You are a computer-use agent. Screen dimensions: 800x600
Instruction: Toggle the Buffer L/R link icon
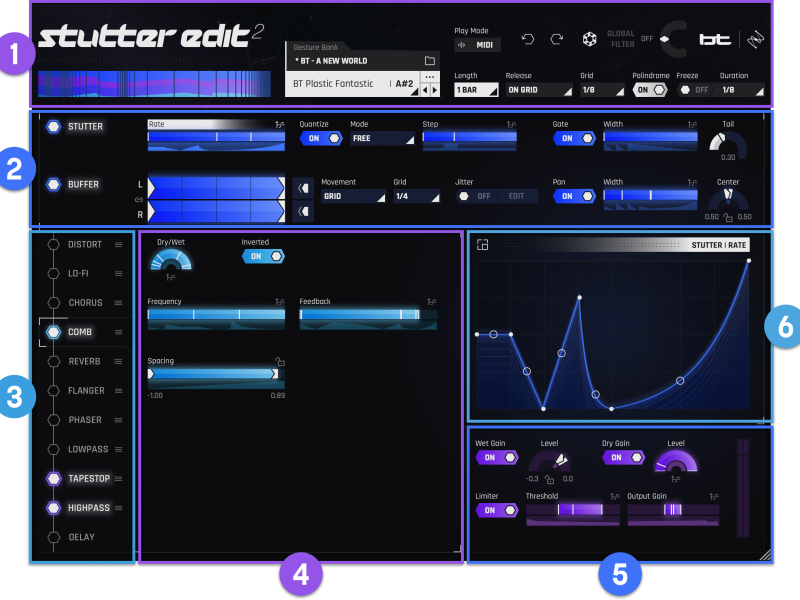(x=139, y=199)
